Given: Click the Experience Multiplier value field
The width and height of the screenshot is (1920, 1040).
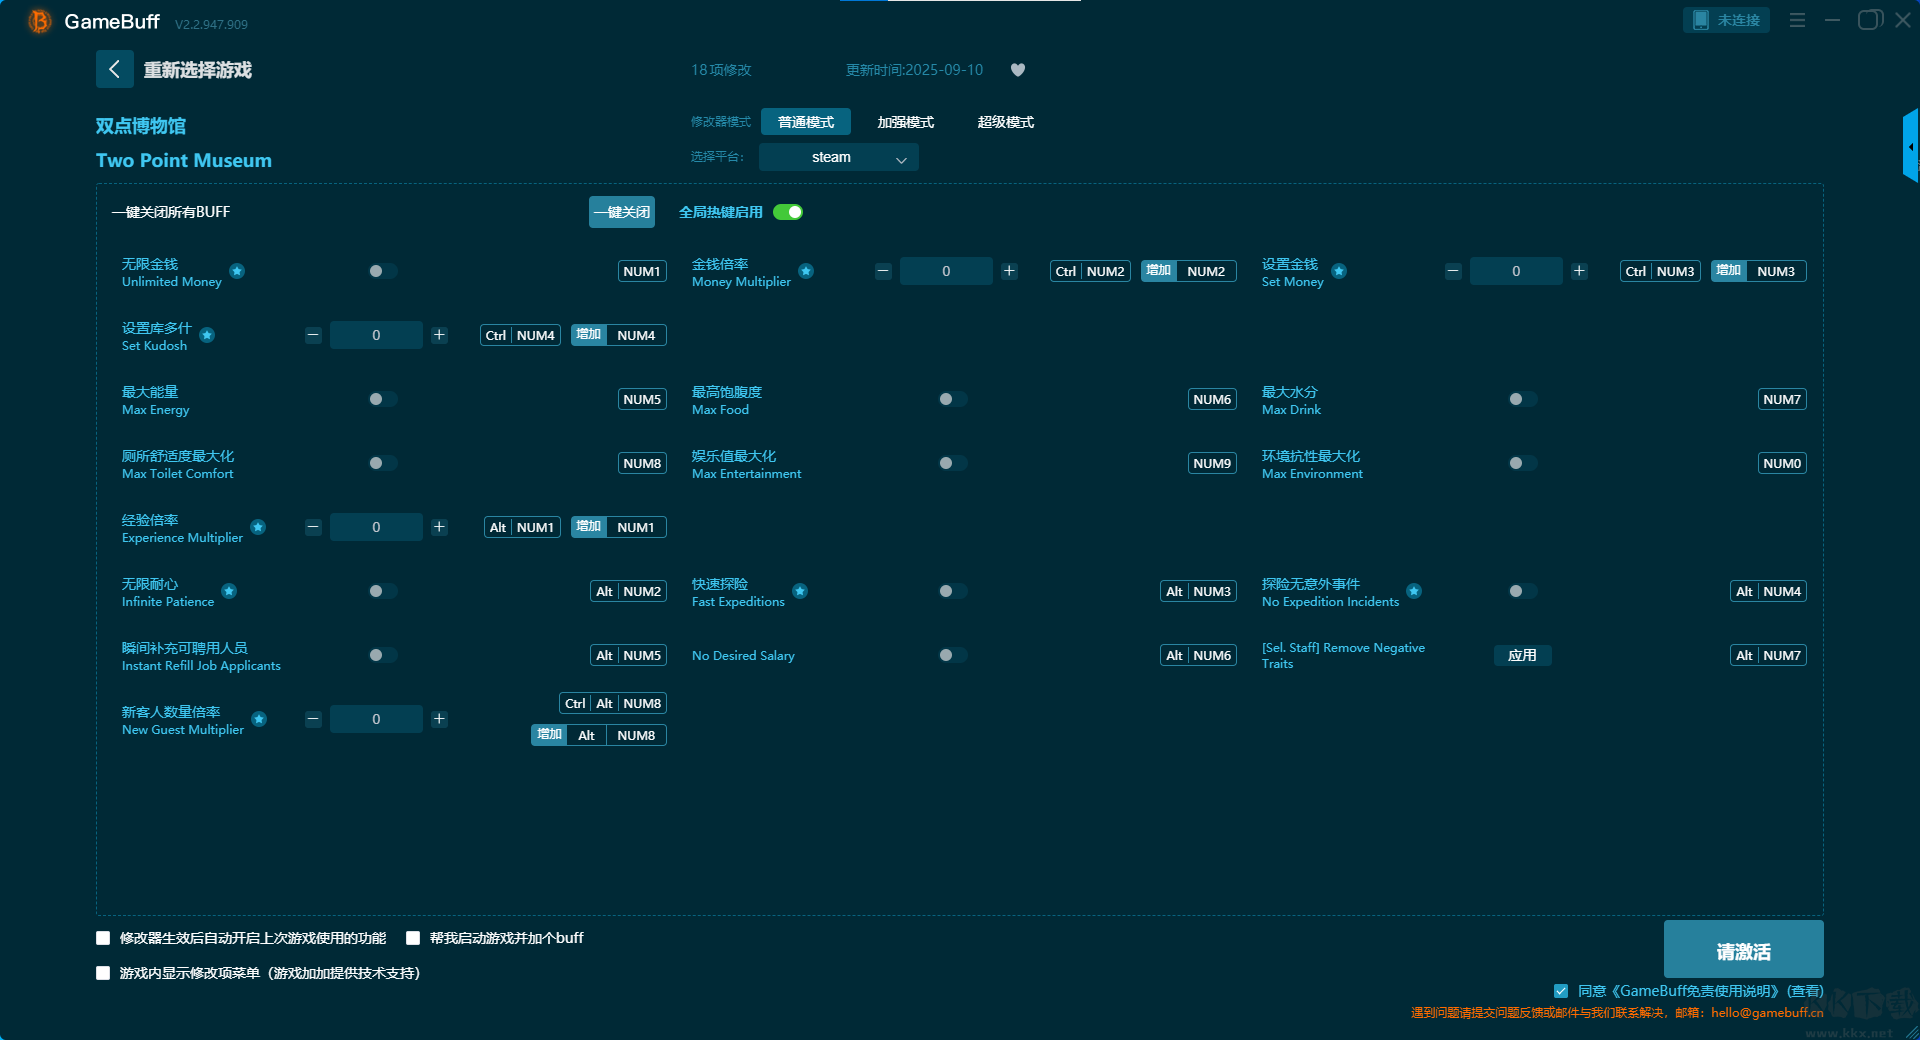Looking at the screenshot, I should [376, 527].
